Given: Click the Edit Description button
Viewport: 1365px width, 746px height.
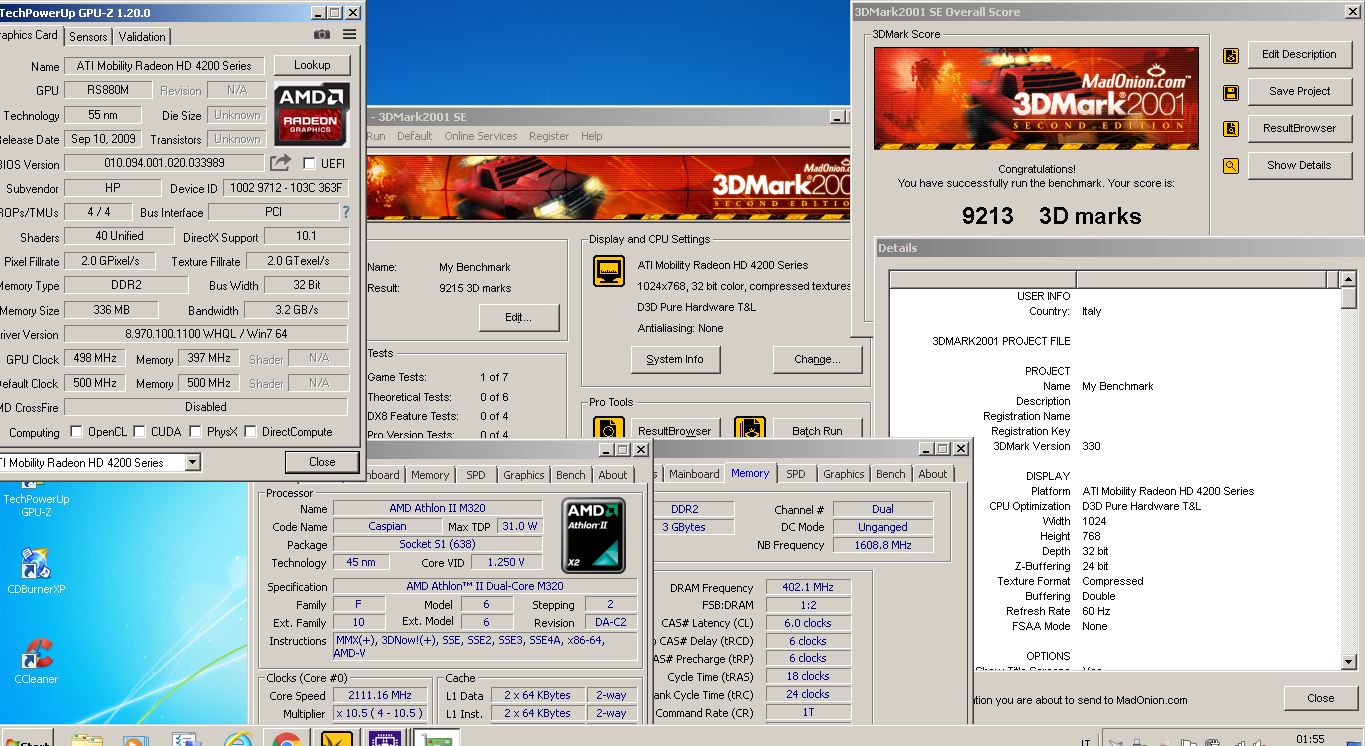Looking at the screenshot, I should pos(1299,54).
